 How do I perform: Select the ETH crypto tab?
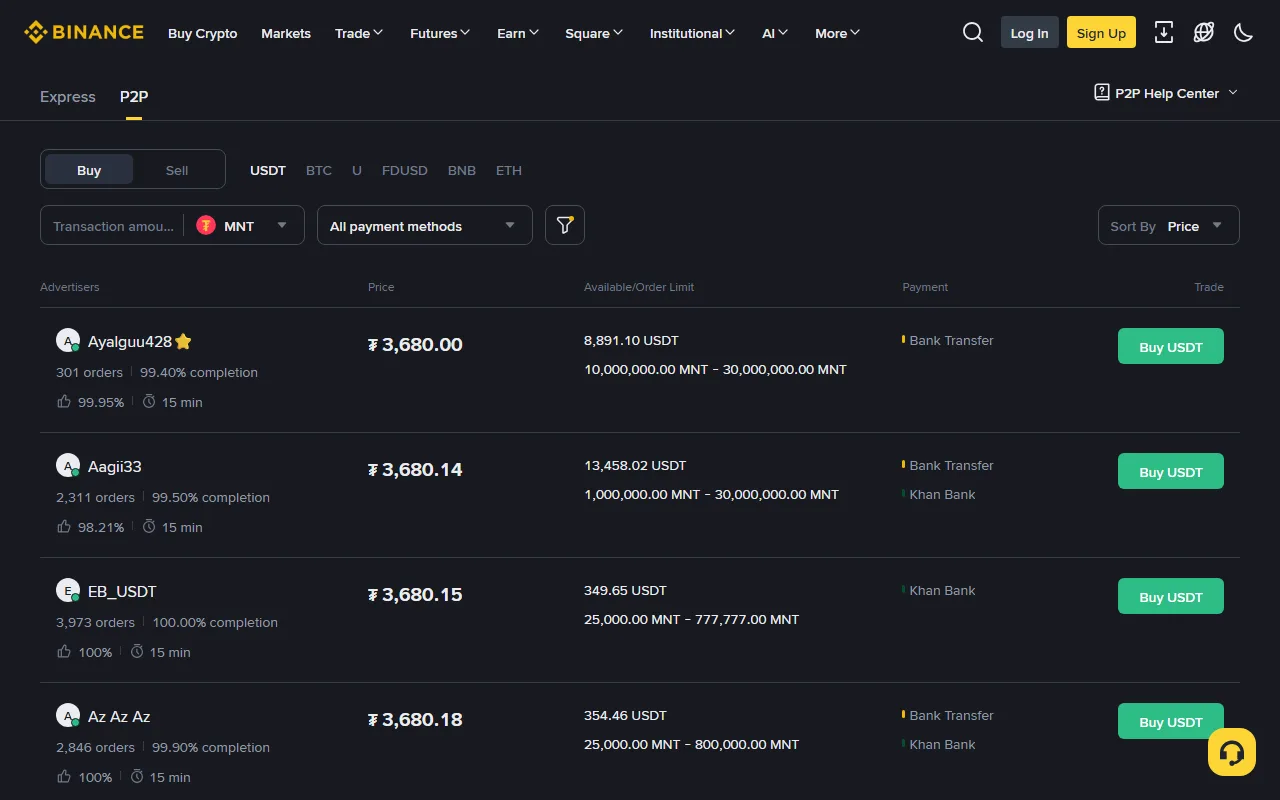[509, 170]
